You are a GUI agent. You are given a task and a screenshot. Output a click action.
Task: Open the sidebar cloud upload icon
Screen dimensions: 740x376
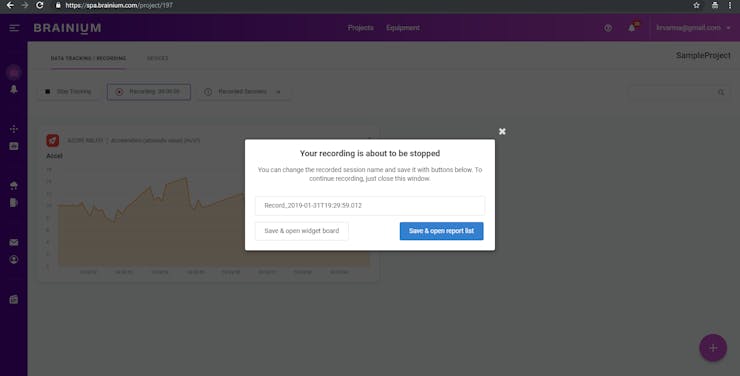point(14,185)
